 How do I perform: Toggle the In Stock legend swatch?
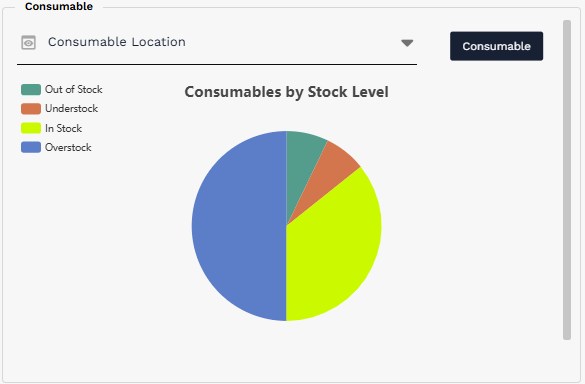pos(31,128)
